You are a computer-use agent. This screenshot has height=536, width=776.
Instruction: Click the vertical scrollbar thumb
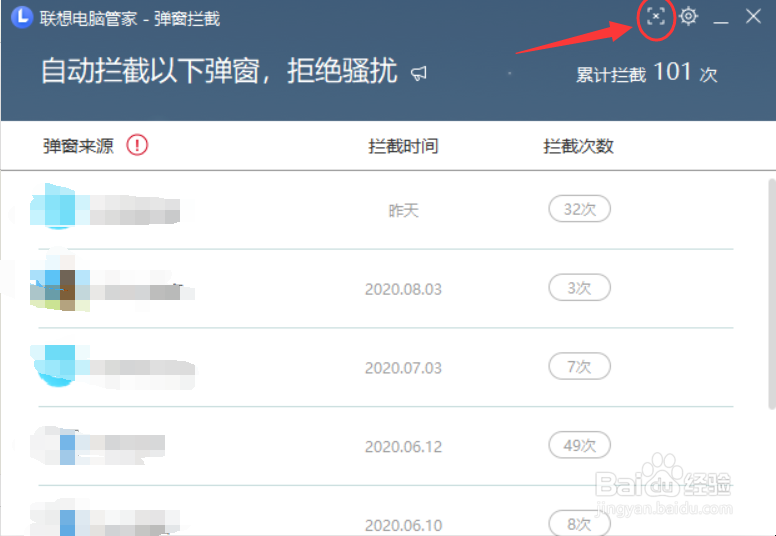click(x=772, y=294)
